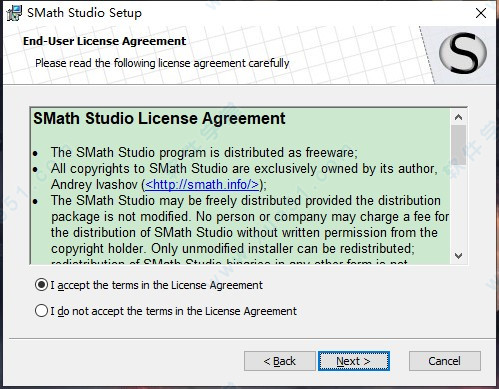Open the http://smath.info/ link

[x=202, y=184]
